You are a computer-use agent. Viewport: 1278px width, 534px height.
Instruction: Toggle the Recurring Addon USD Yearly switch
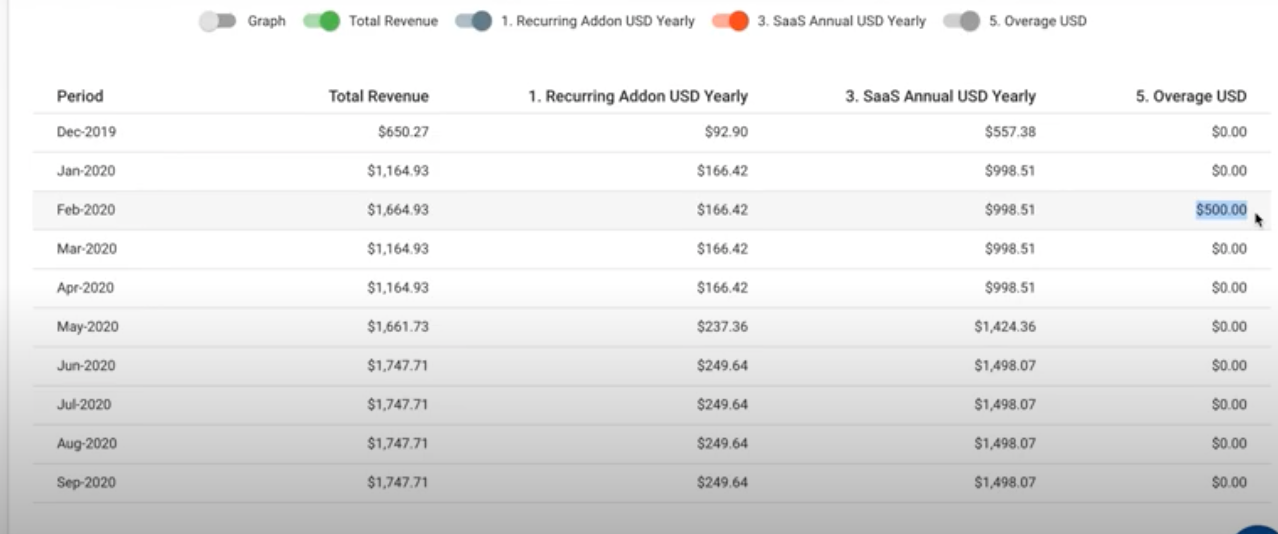[473, 21]
